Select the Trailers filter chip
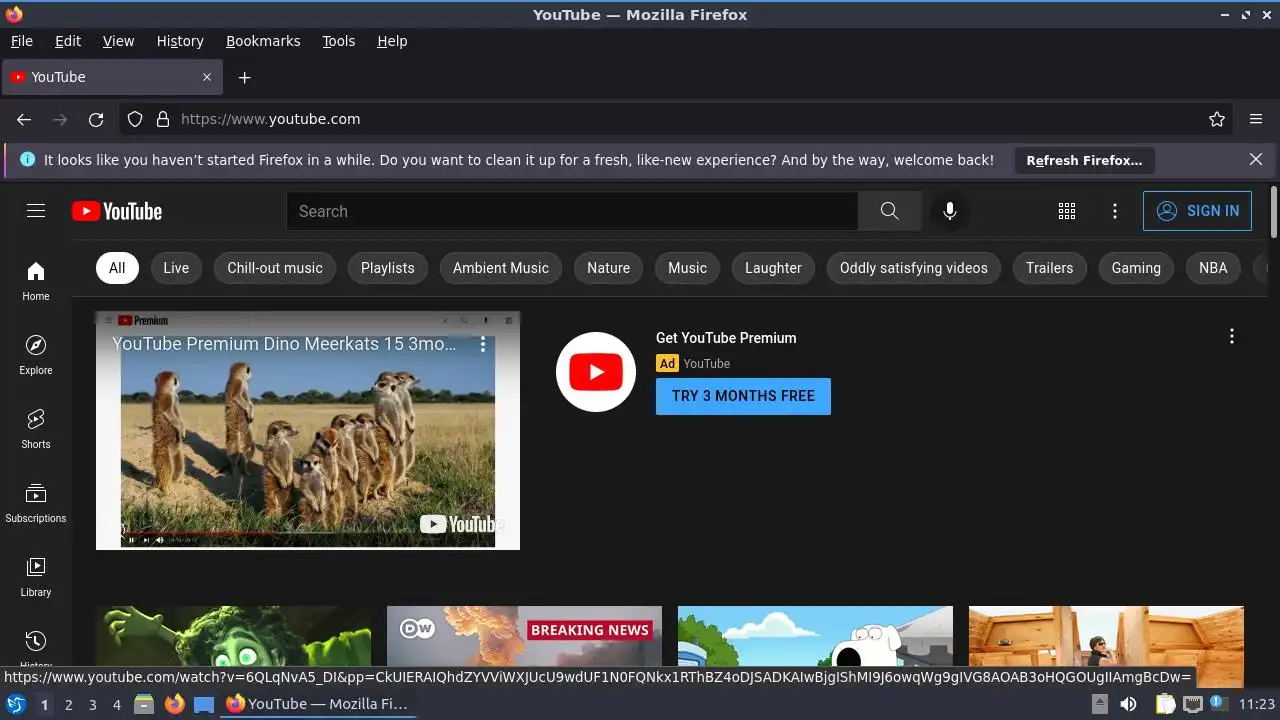 point(1049,268)
